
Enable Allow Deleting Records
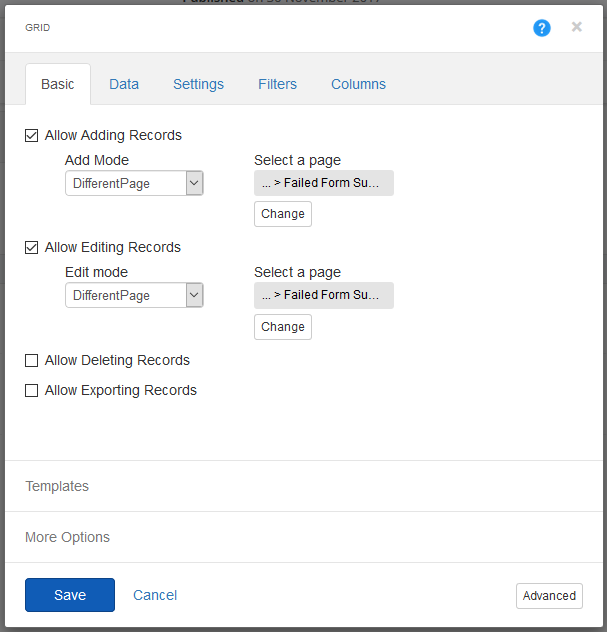point(31,360)
